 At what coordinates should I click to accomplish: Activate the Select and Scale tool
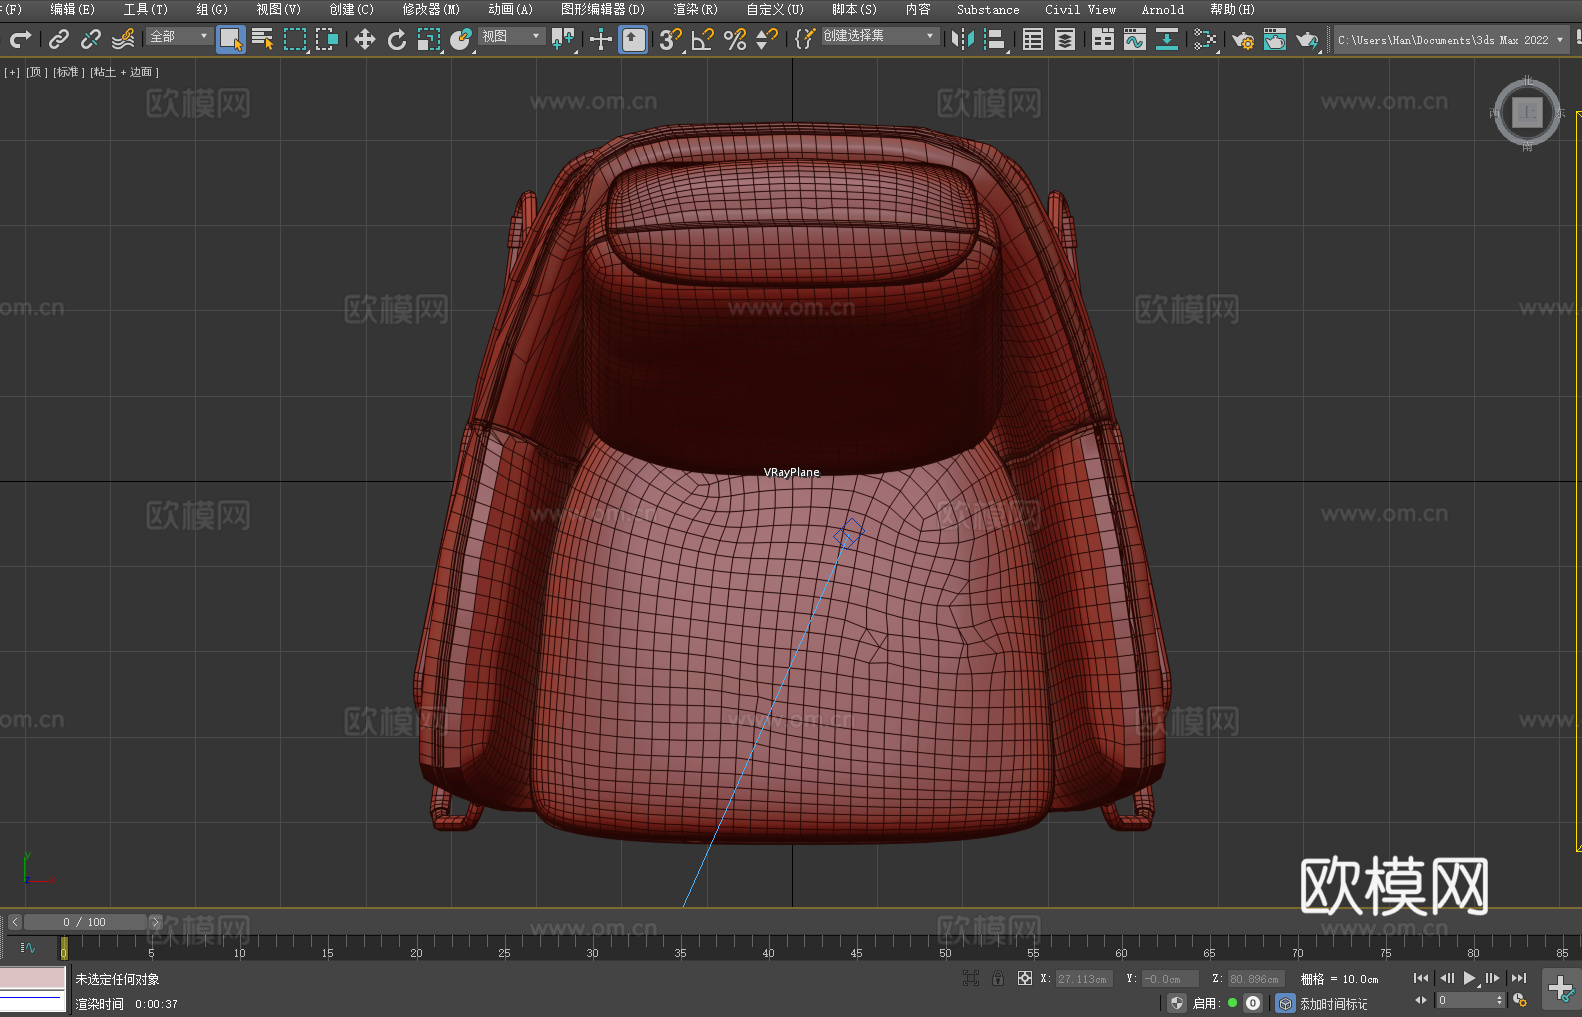pyautogui.click(x=429, y=39)
